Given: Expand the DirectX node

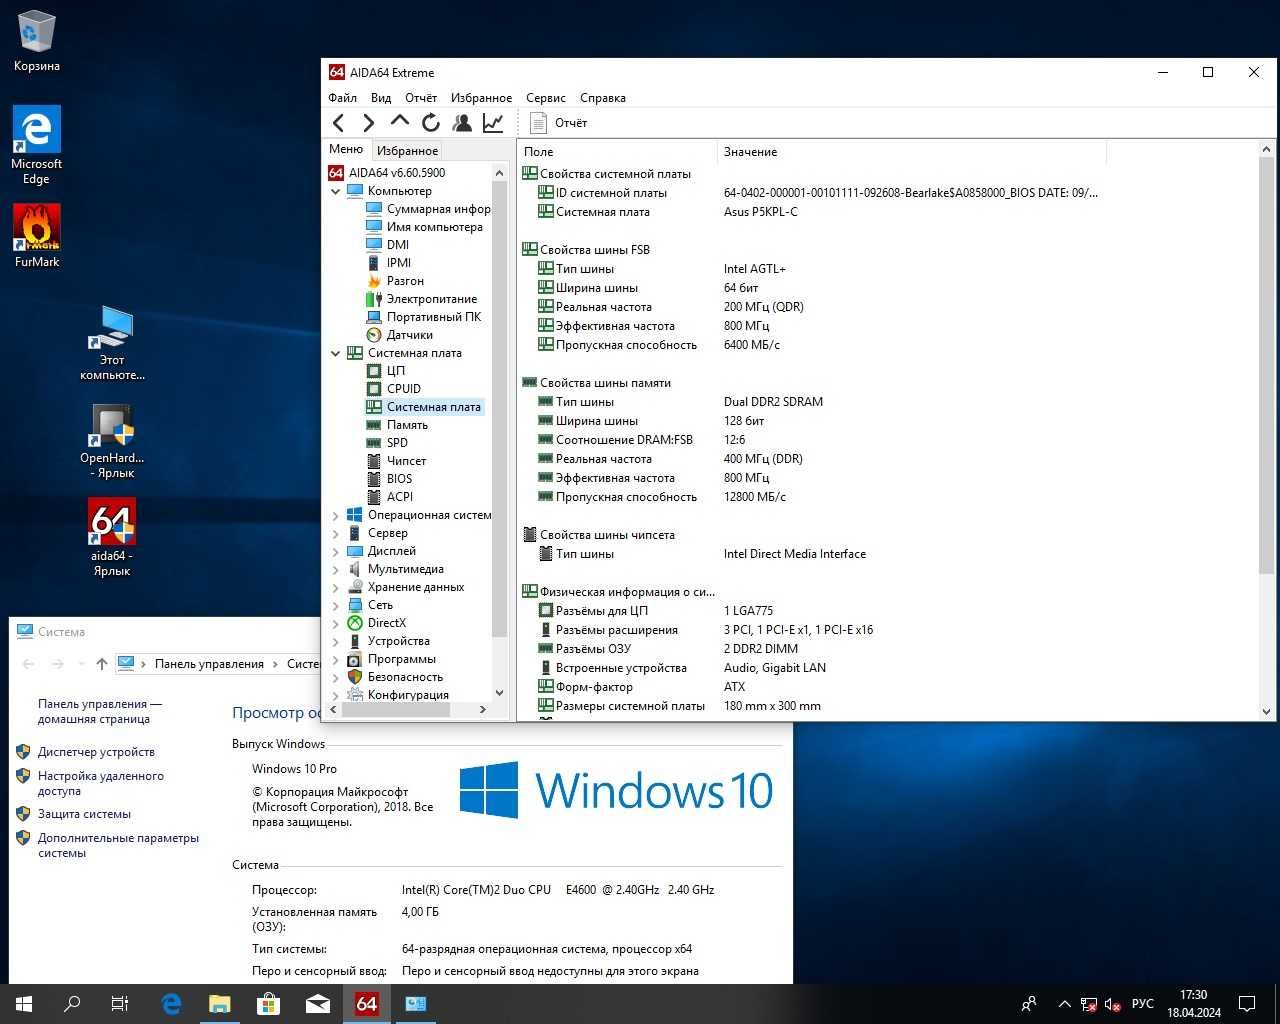Looking at the screenshot, I should (x=336, y=623).
